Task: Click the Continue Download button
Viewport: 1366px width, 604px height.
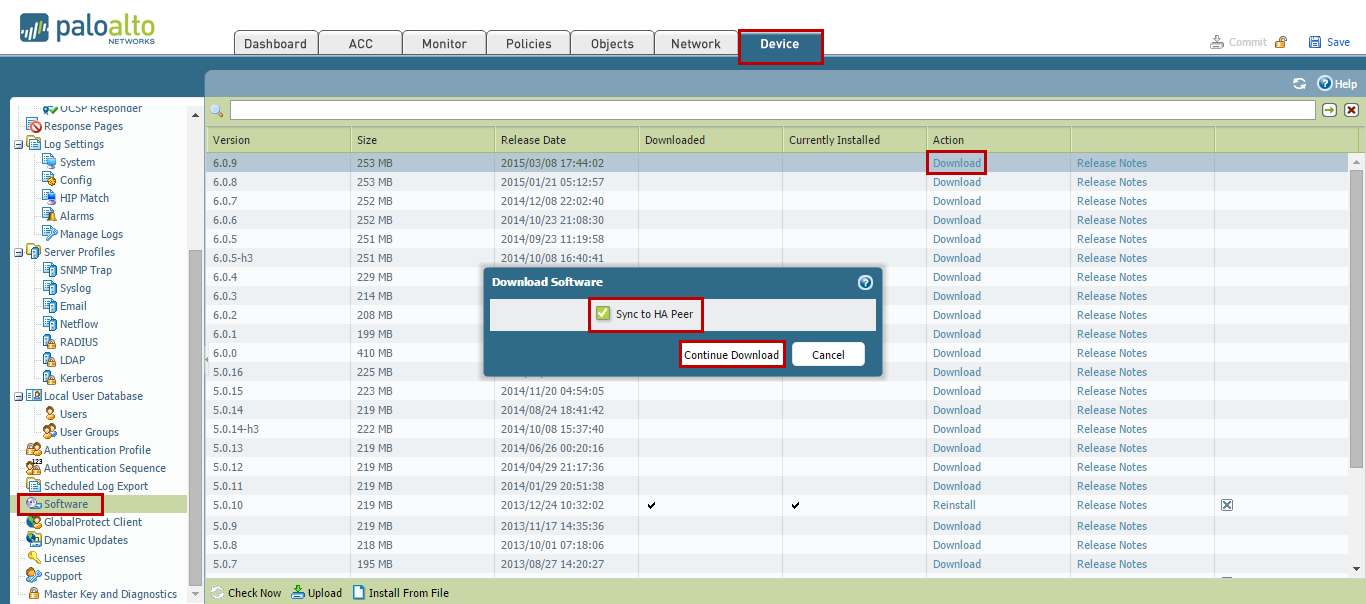Action: pos(732,354)
